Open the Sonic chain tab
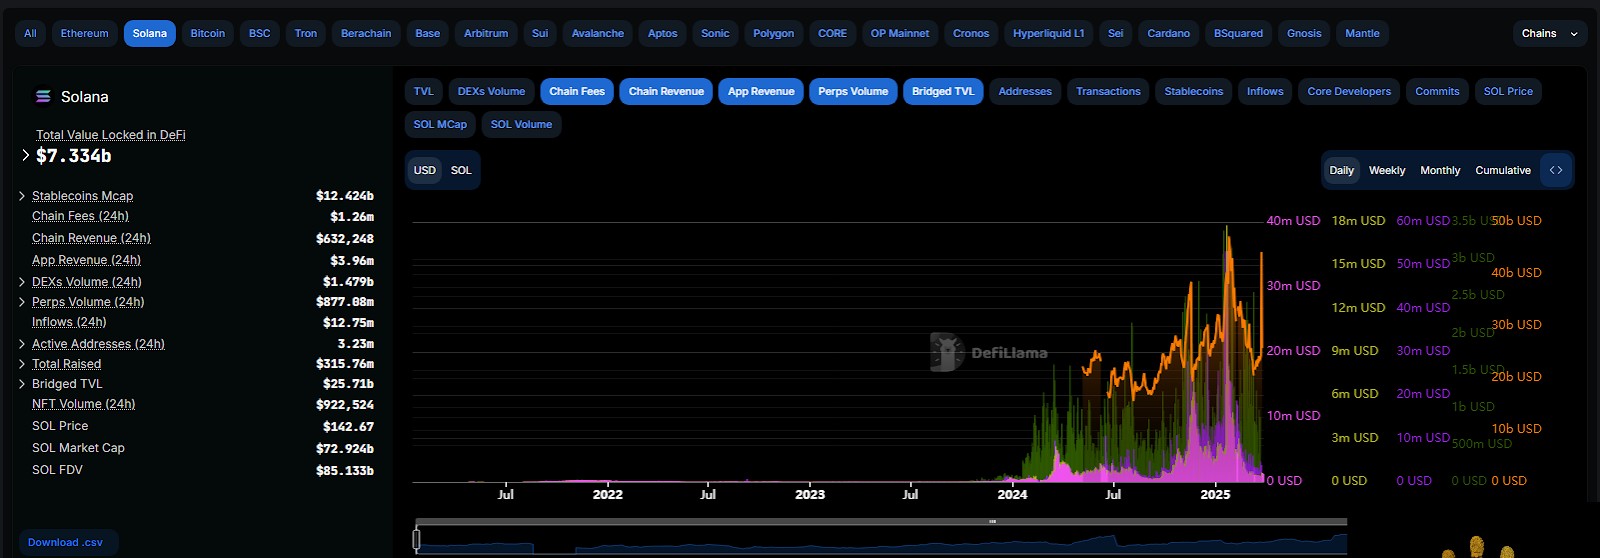 [715, 33]
